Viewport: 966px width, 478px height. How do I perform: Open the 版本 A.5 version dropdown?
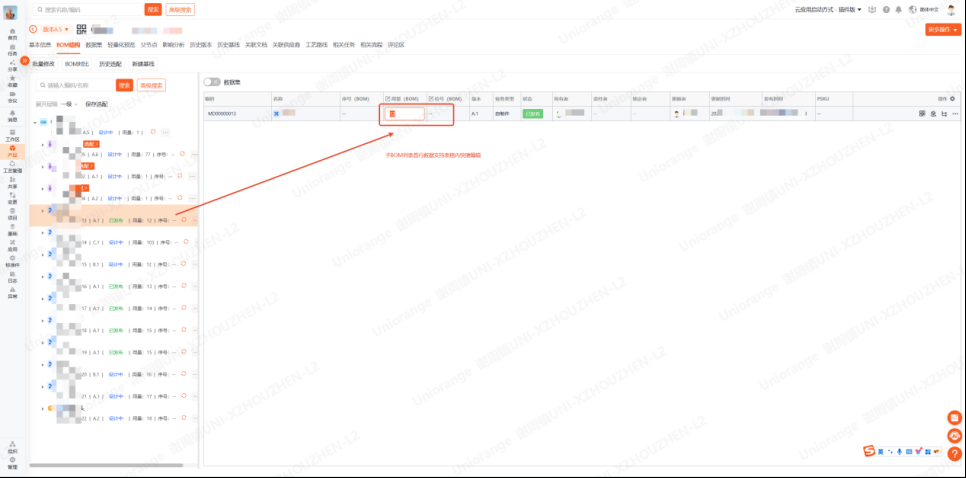coord(56,29)
